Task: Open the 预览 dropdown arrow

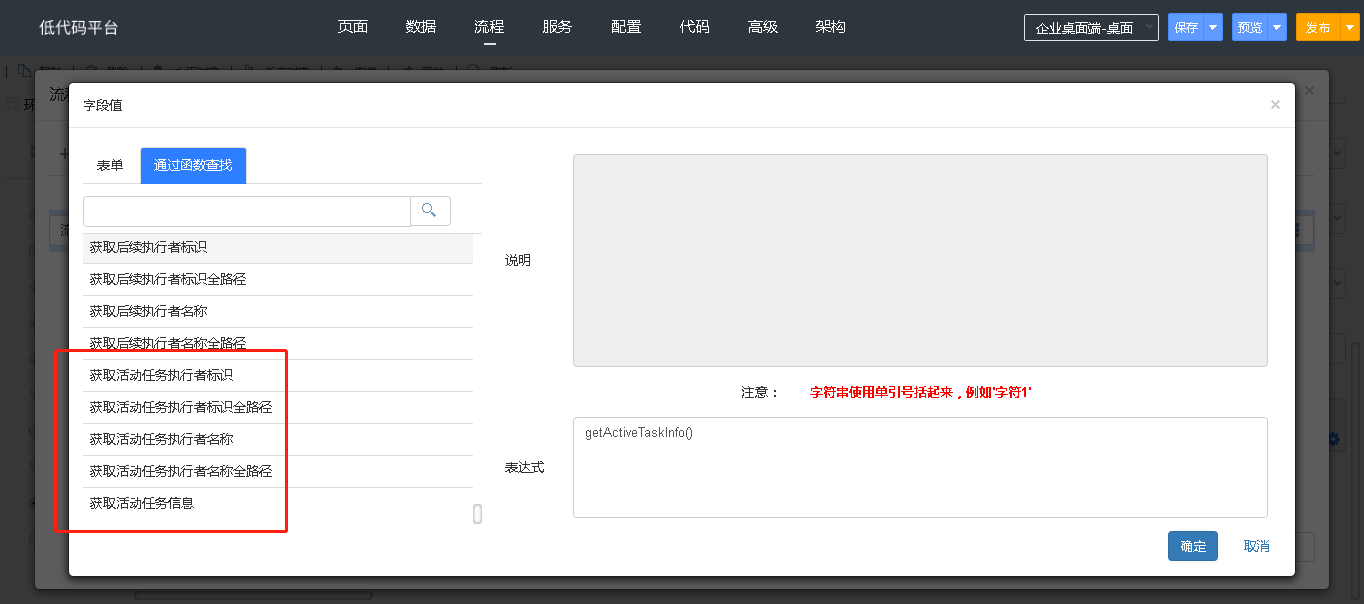Action: [1277, 28]
